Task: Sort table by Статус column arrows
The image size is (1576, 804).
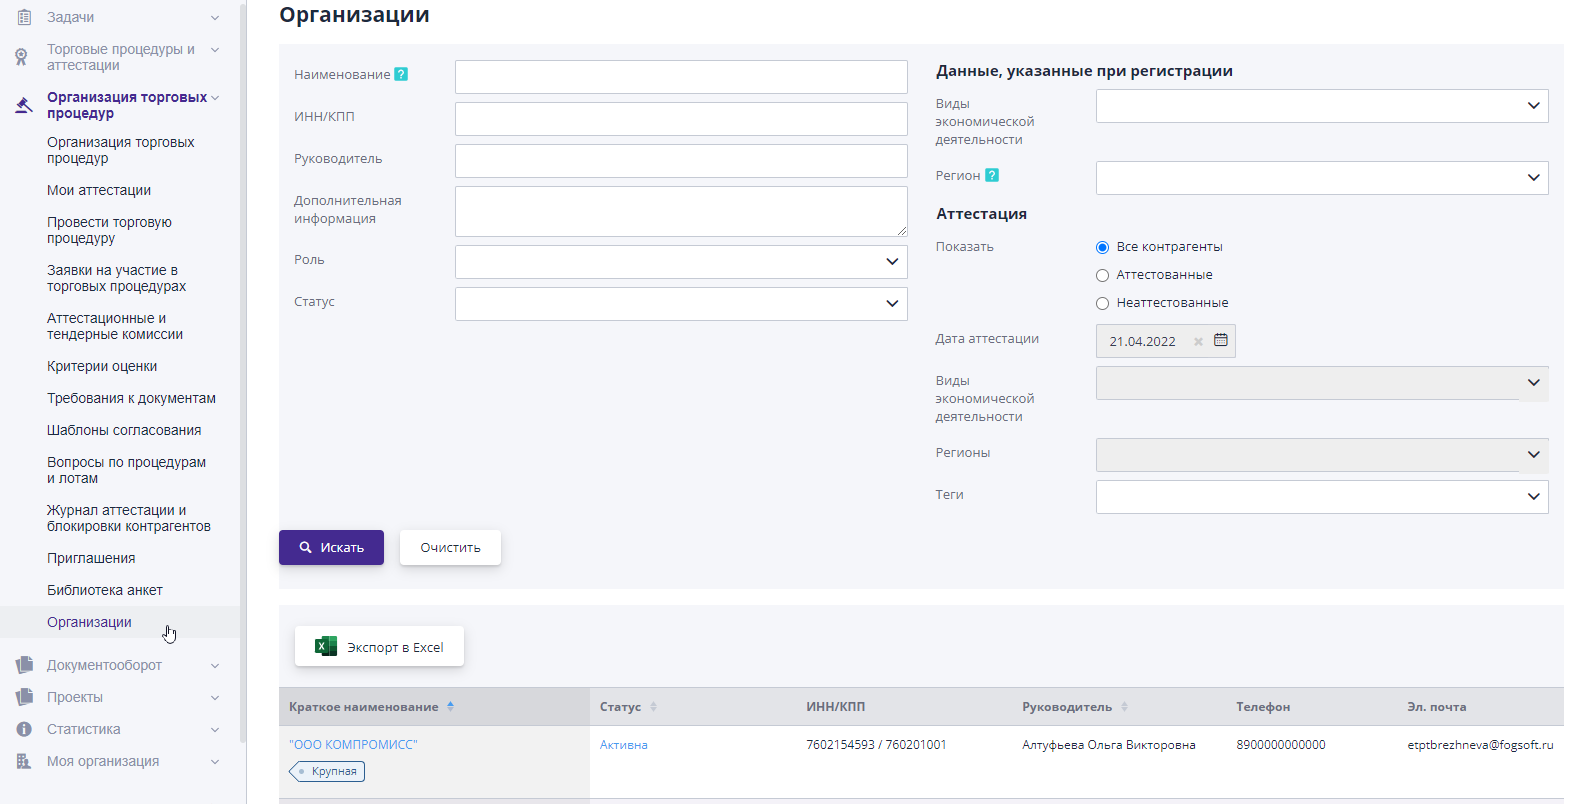Action: click(653, 706)
